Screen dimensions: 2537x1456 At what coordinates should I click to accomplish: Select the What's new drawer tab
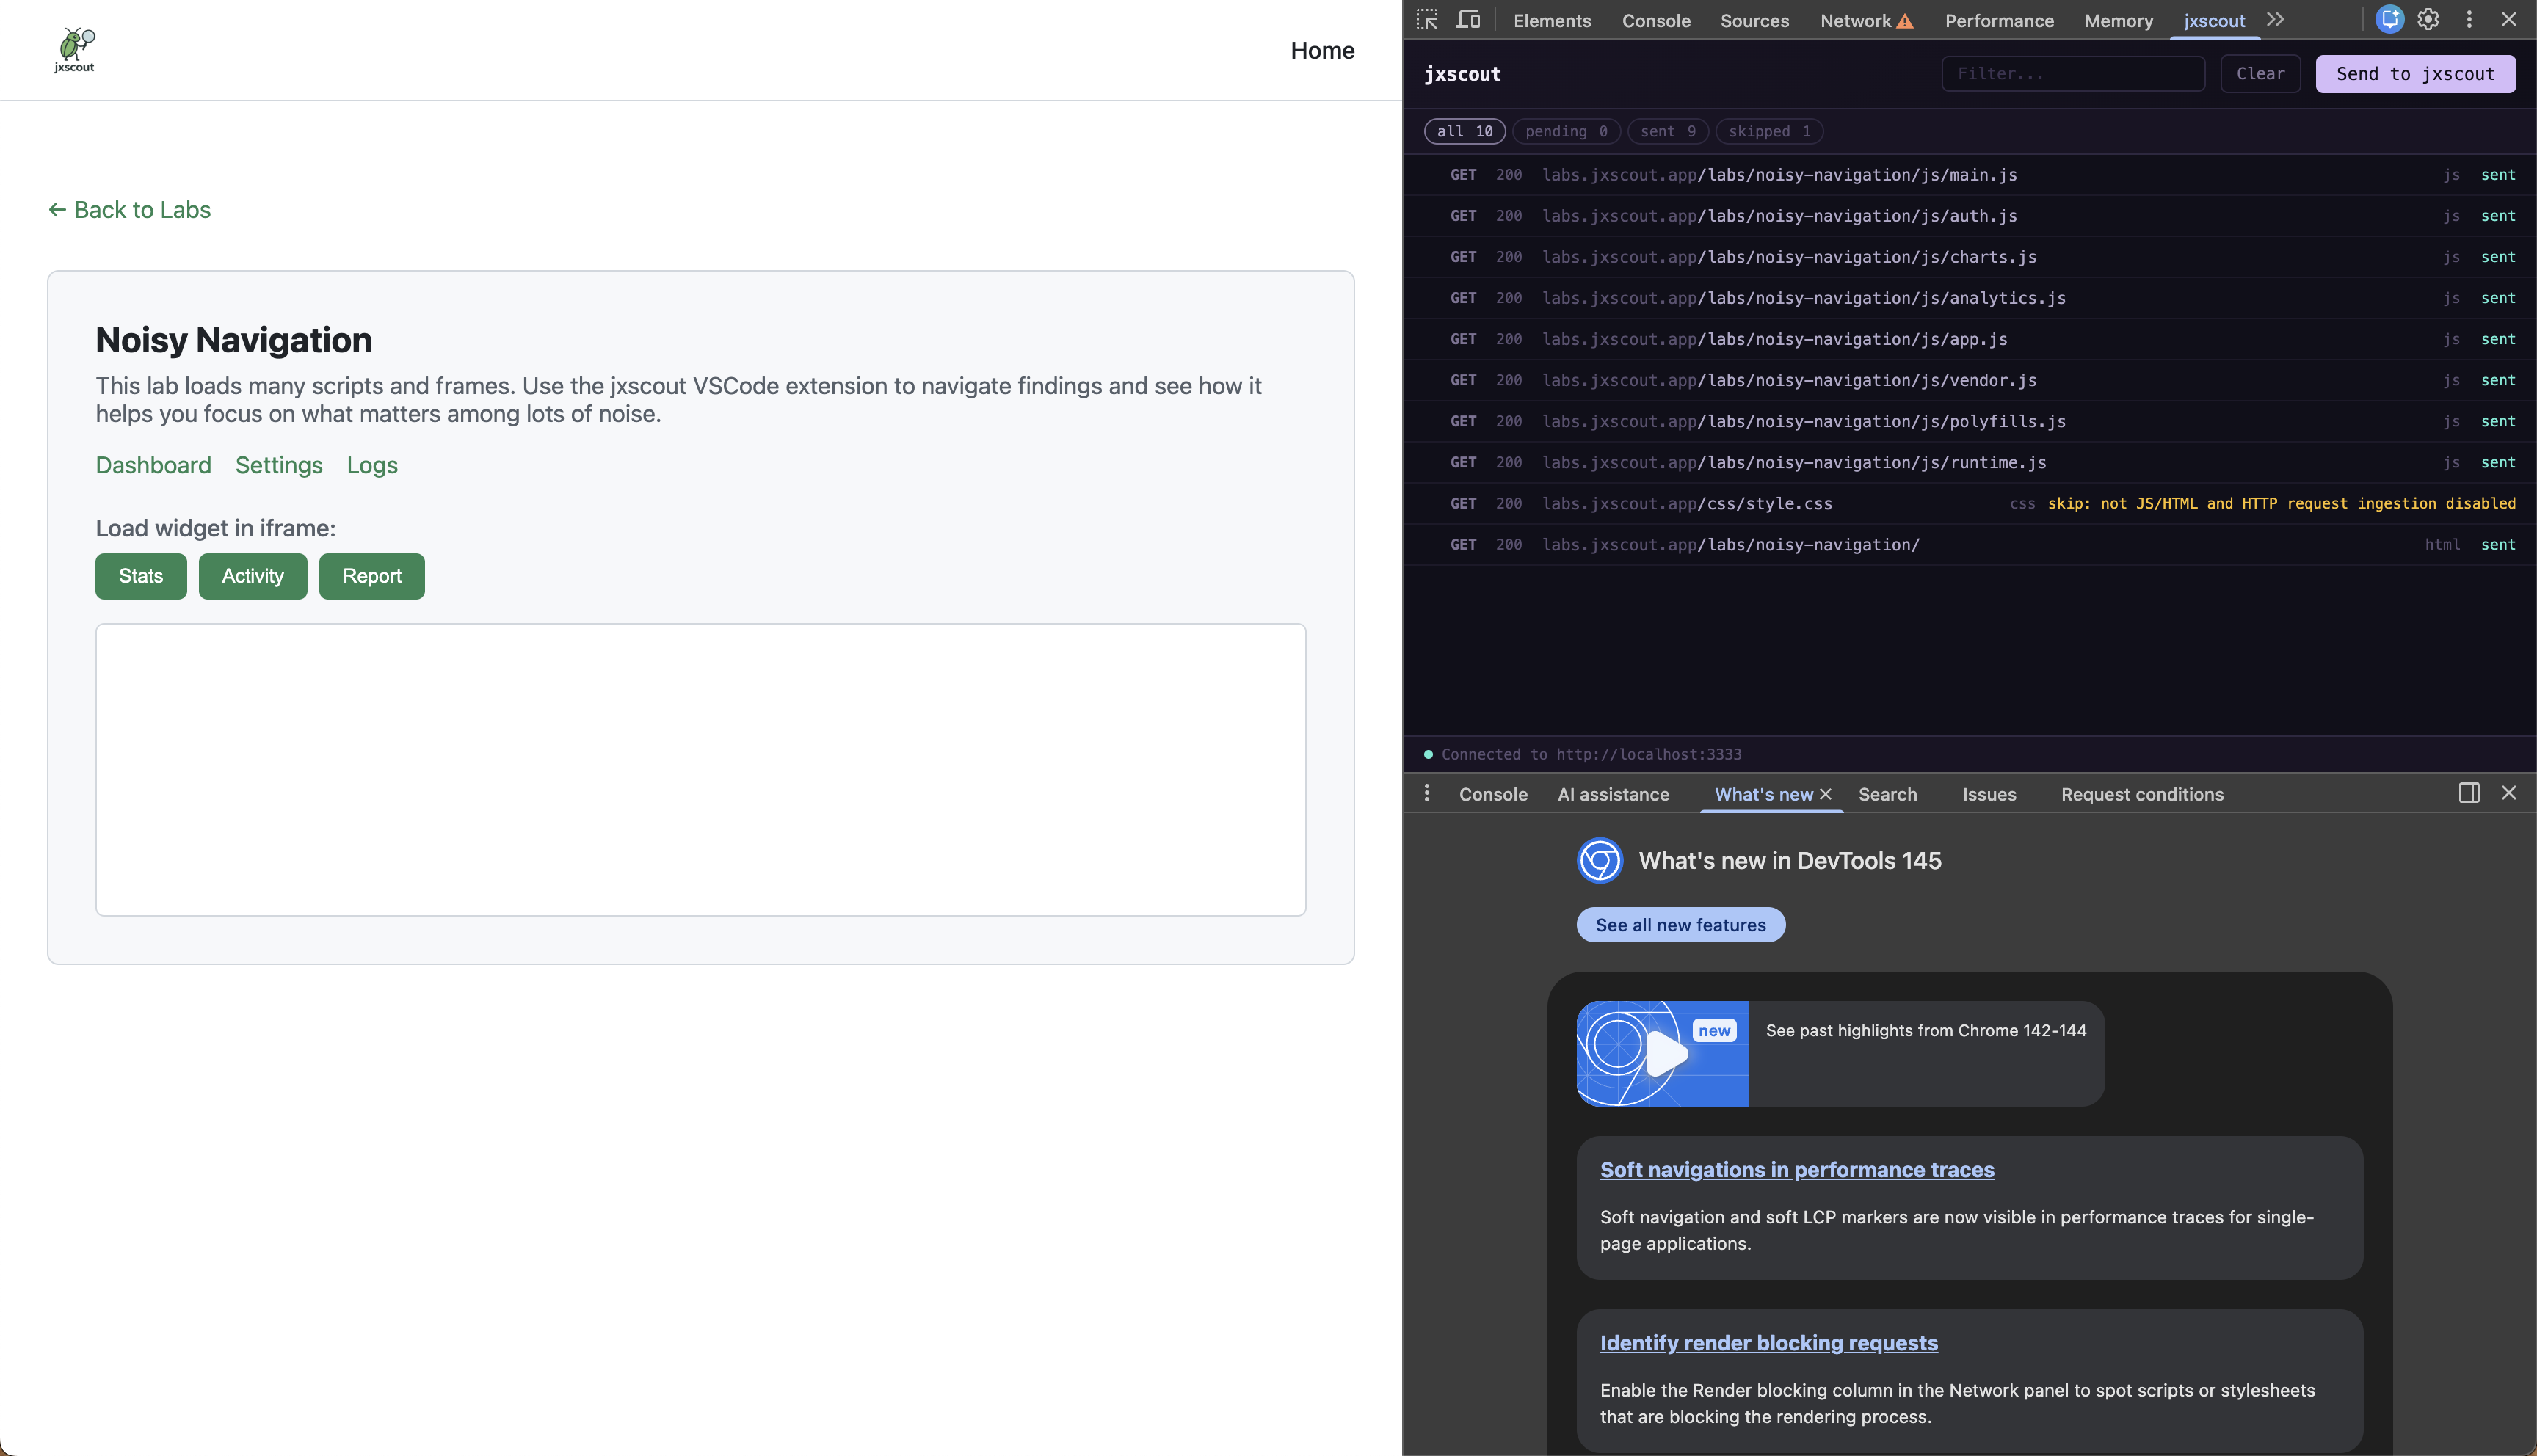point(1763,794)
